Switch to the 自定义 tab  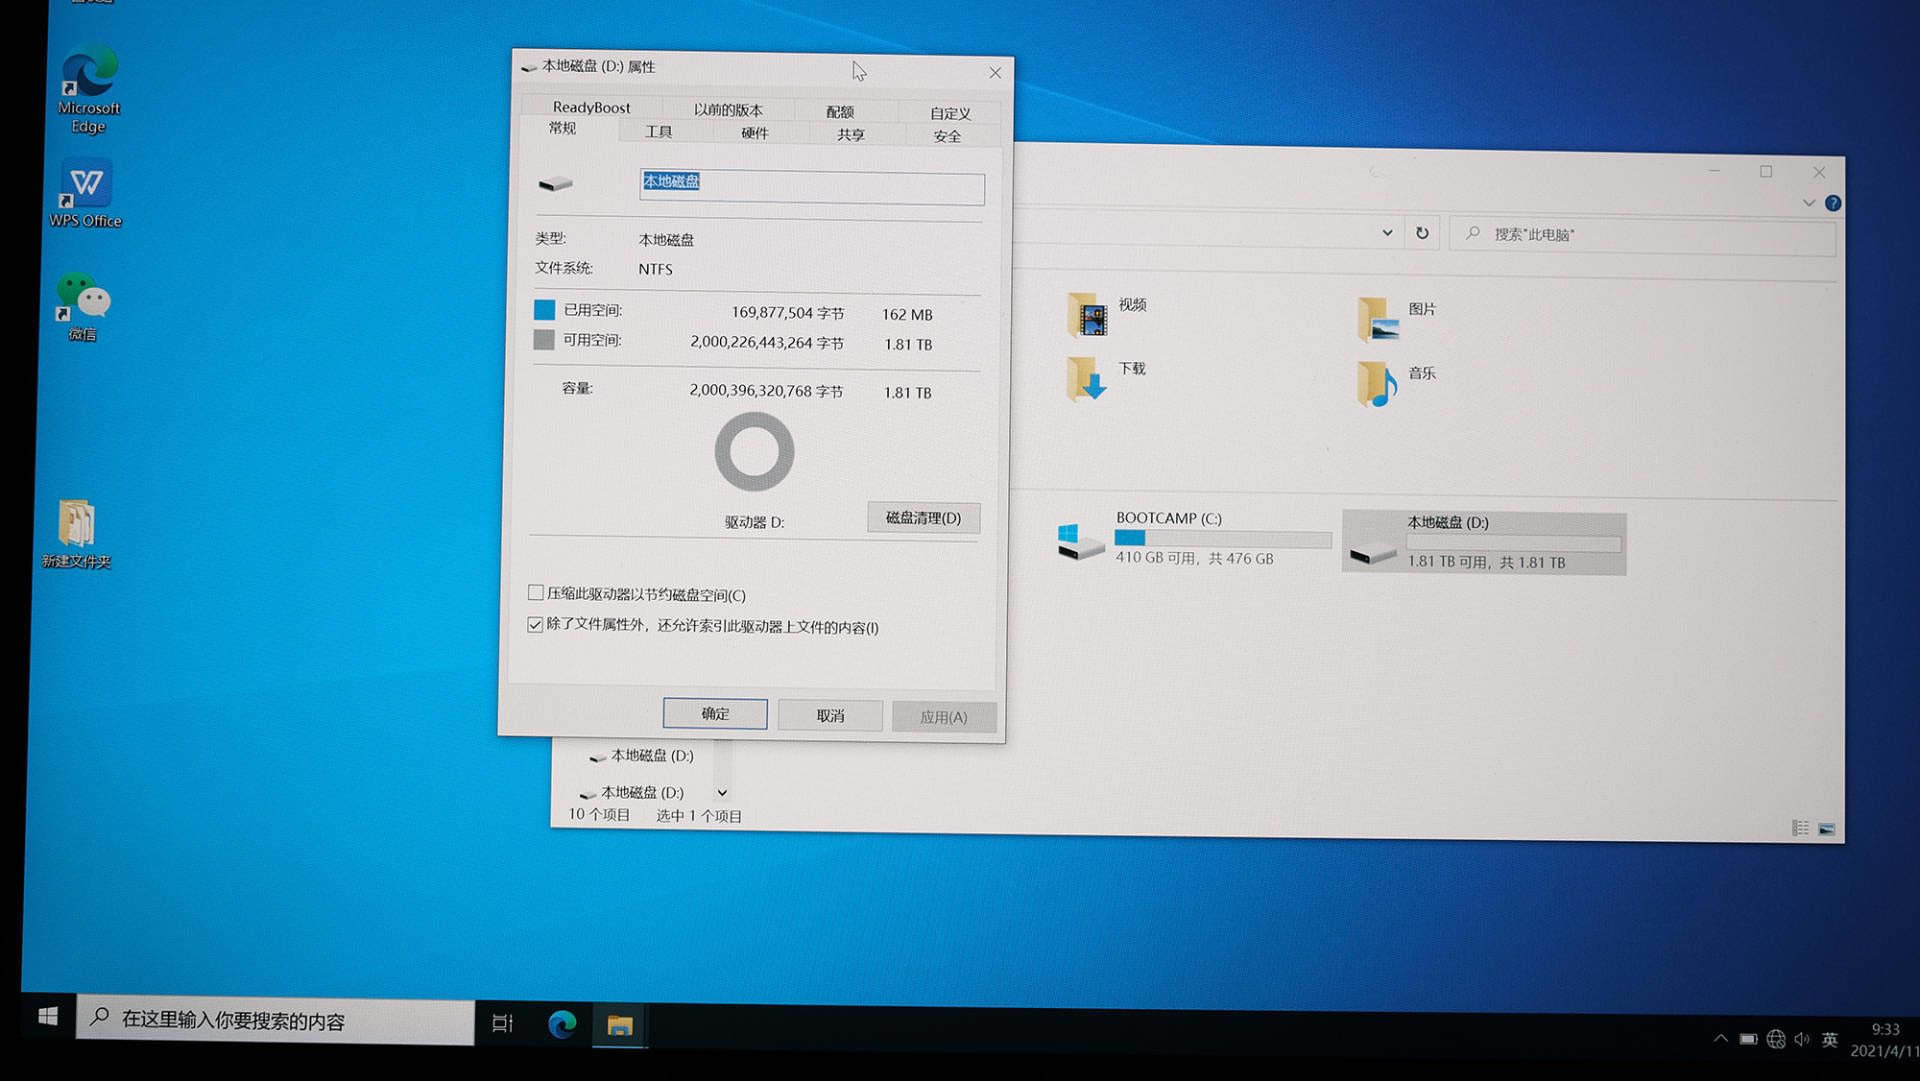(950, 113)
